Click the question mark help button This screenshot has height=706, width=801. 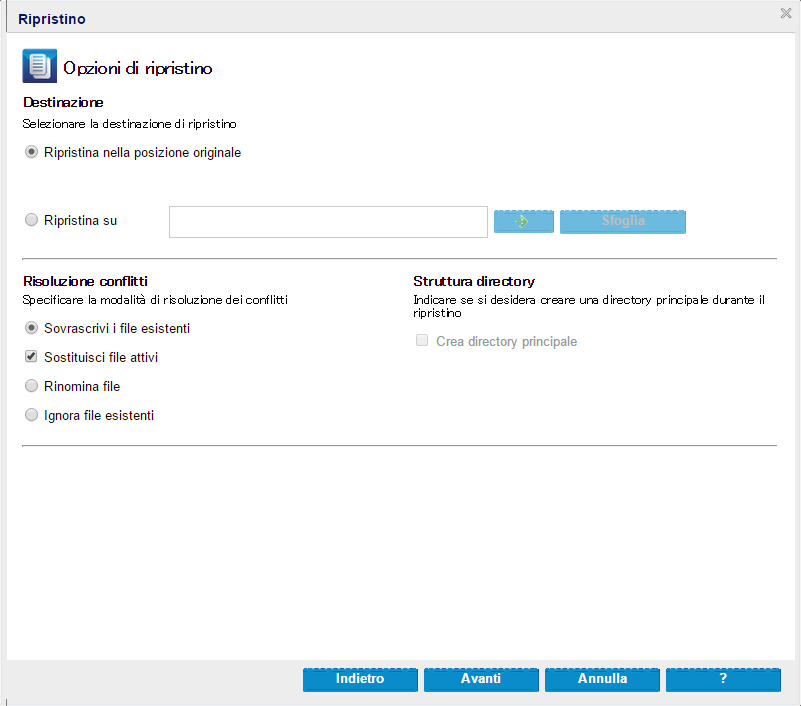tap(722, 679)
